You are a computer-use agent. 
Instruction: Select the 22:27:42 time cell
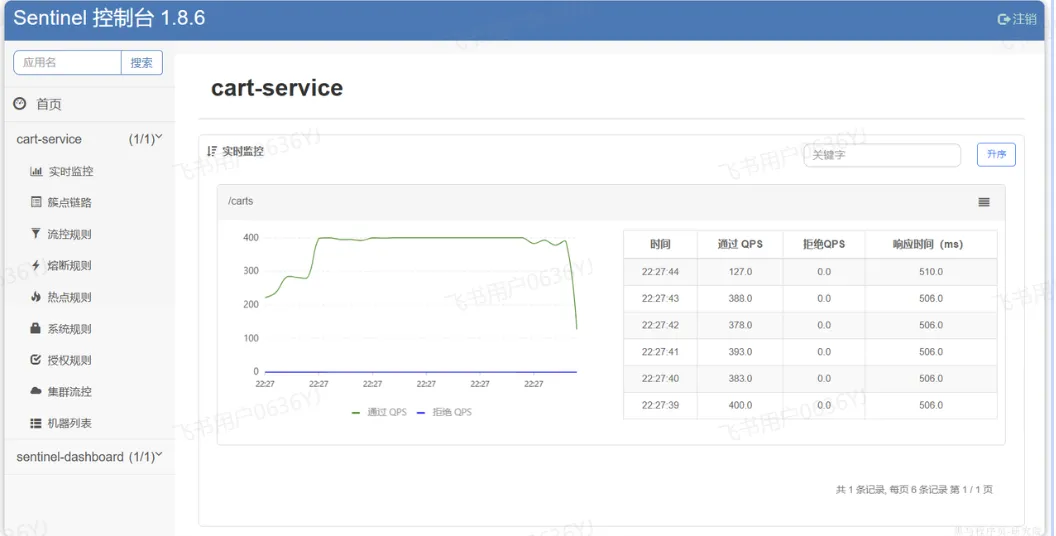[x=660, y=325]
